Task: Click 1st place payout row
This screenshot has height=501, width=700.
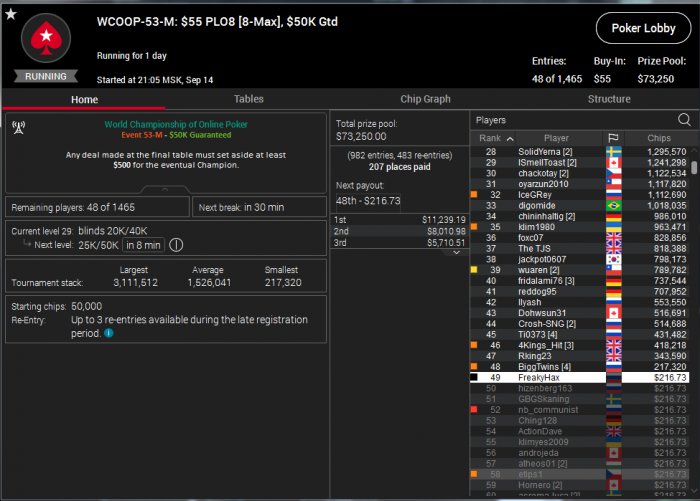Action: tap(399, 220)
